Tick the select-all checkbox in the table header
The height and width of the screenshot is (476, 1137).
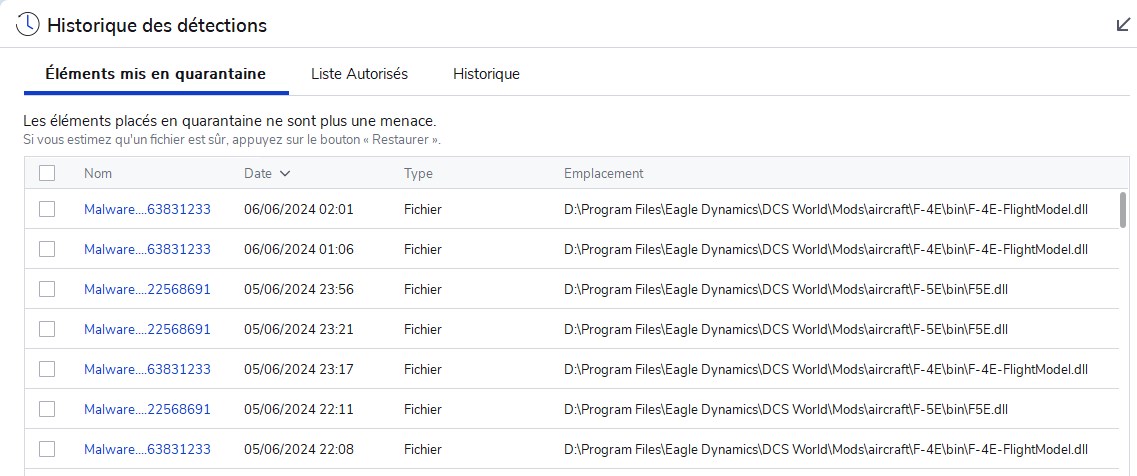point(47,173)
